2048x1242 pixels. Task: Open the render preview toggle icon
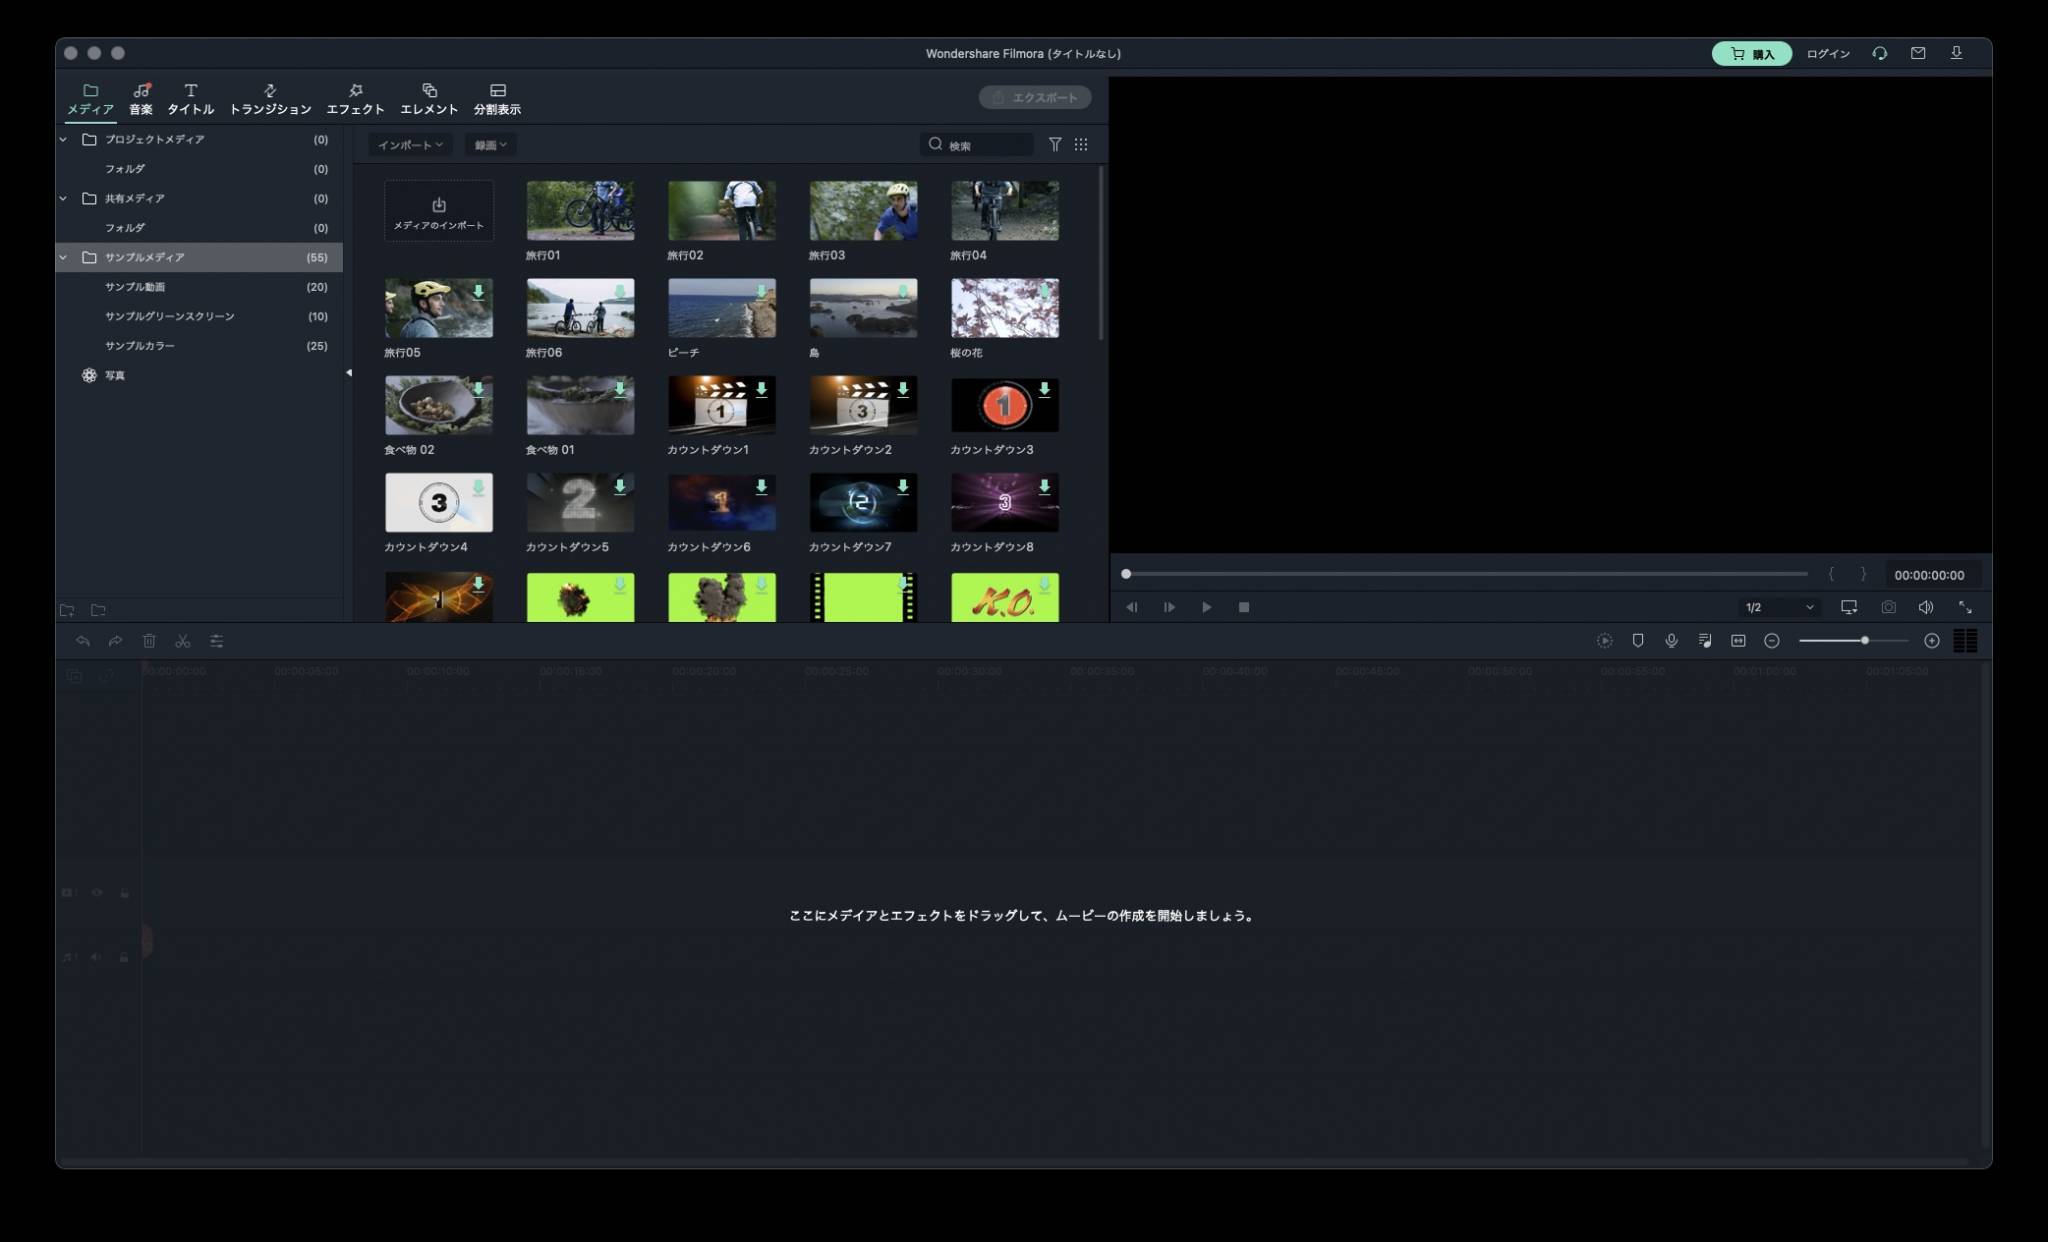point(1604,640)
